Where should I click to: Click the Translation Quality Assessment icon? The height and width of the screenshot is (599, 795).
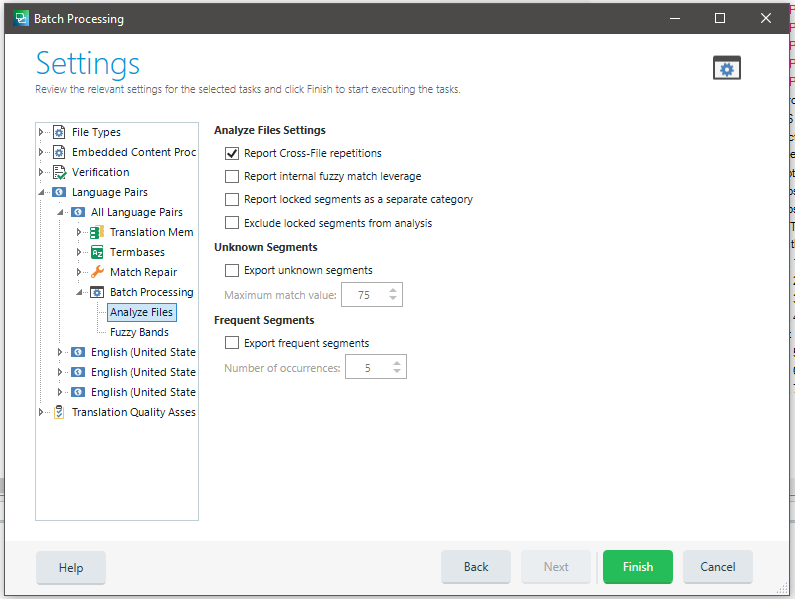59,412
